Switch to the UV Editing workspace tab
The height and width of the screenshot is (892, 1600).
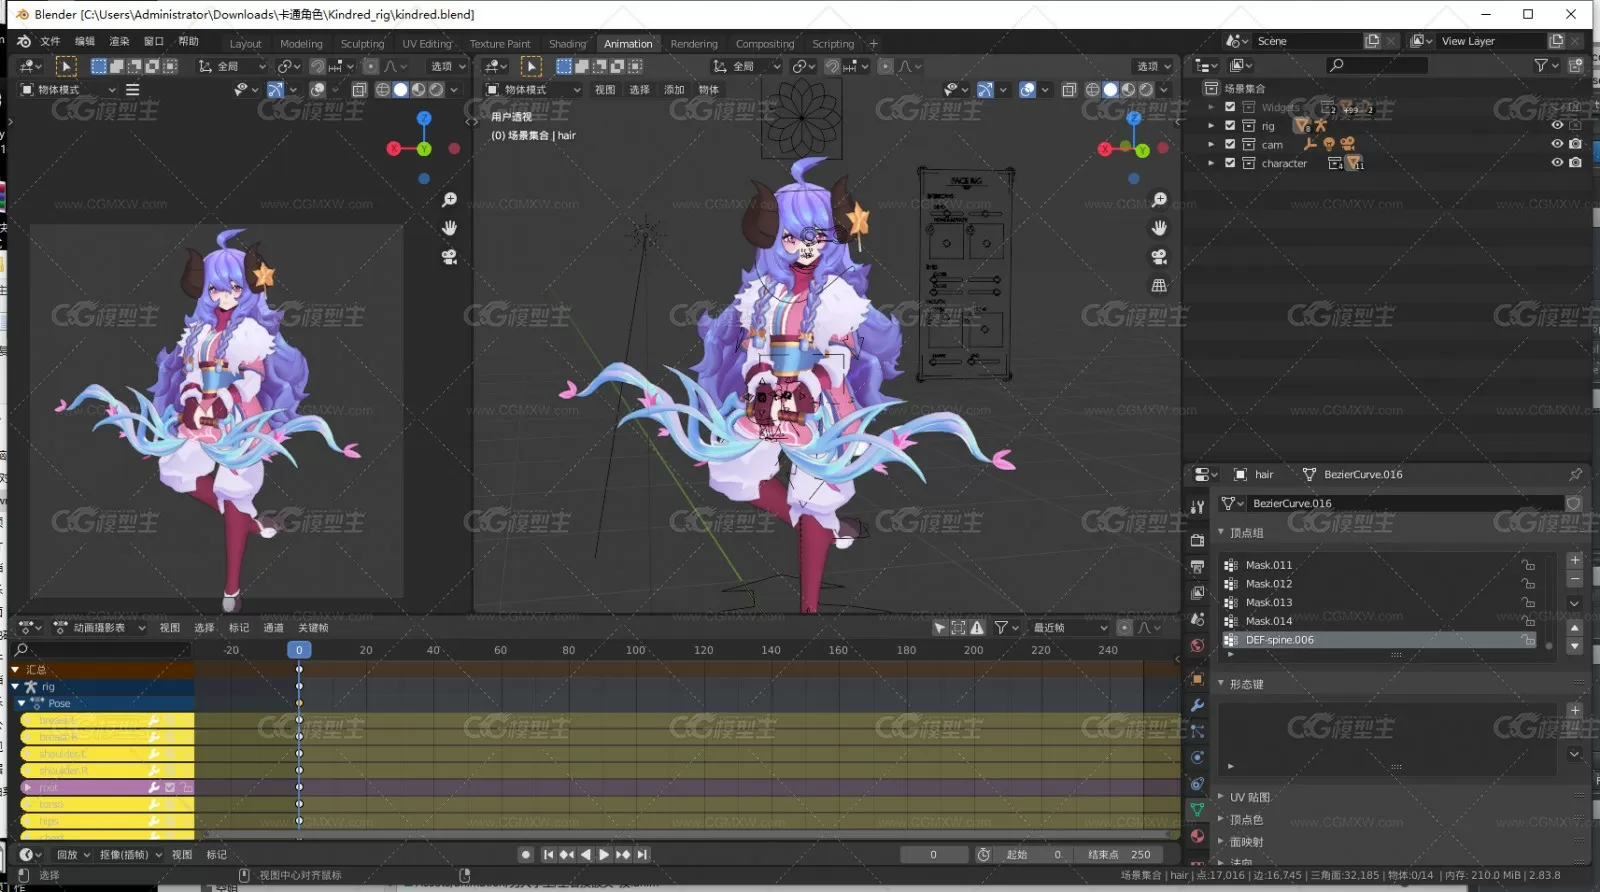[427, 44]
